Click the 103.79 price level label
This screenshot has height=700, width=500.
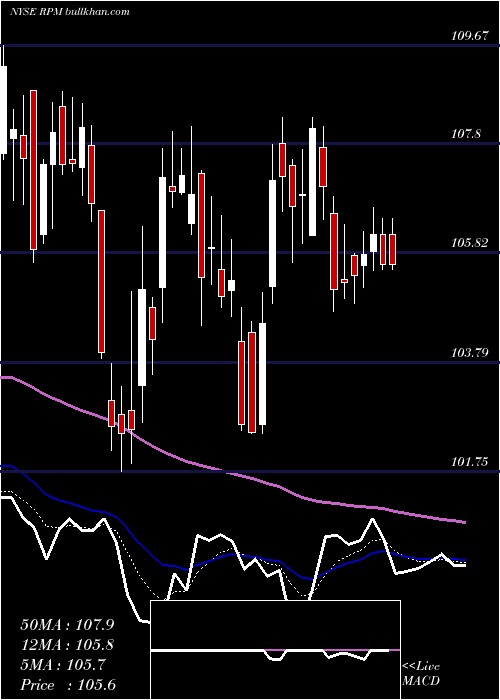(x=469, y=353)
